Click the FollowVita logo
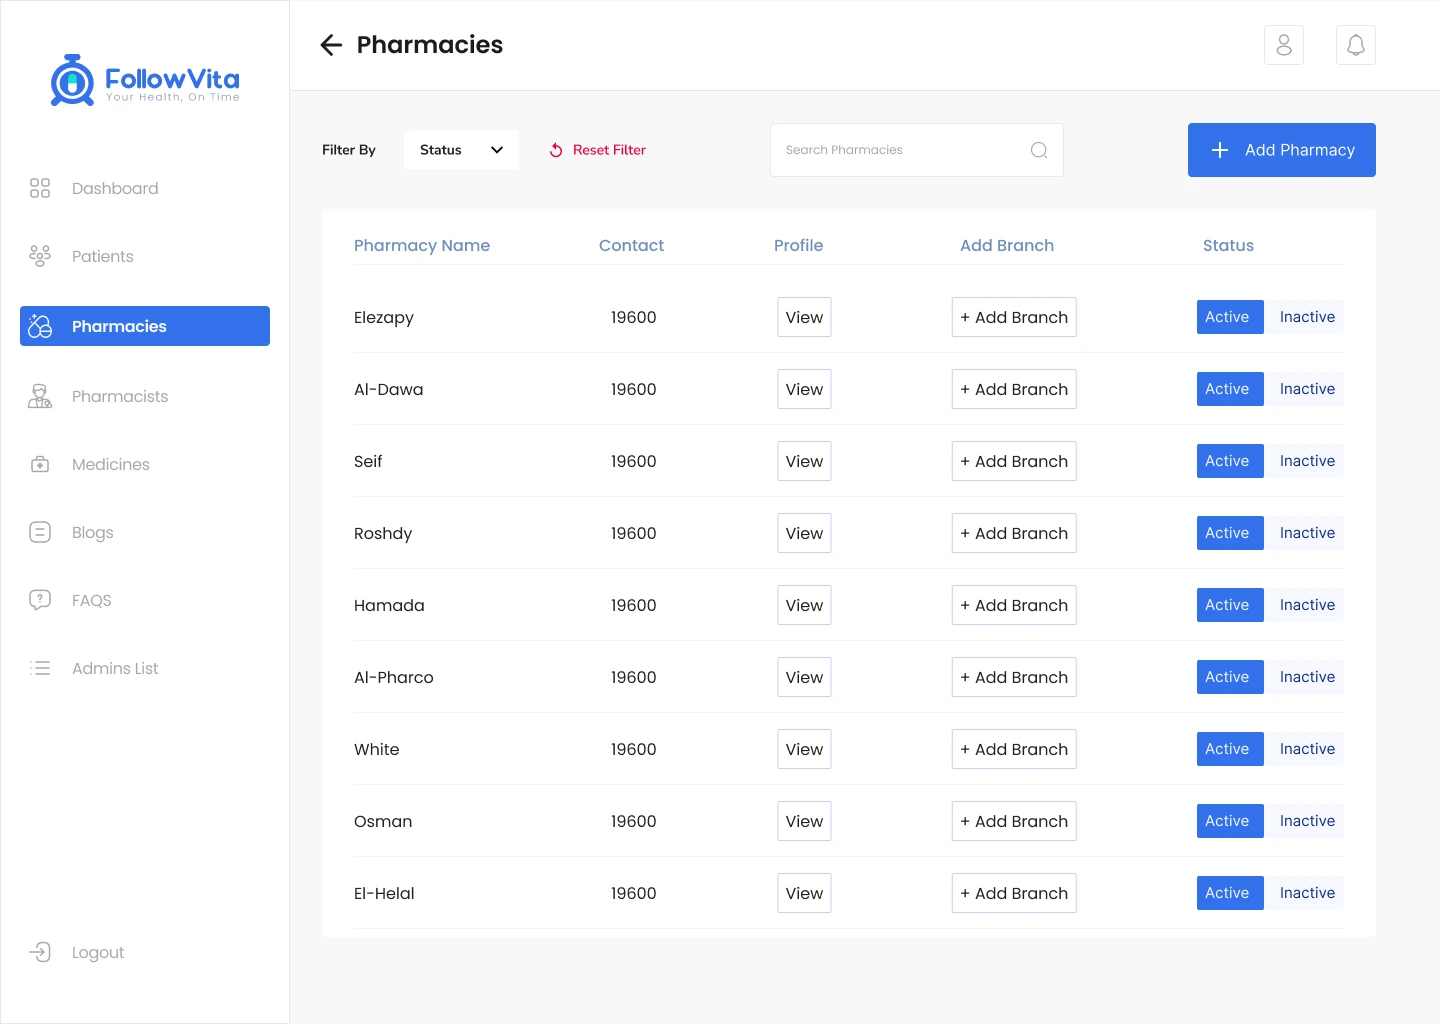Image resolution: width=1440 pixels, height=1024 pixels. click(x=145, y=80)
